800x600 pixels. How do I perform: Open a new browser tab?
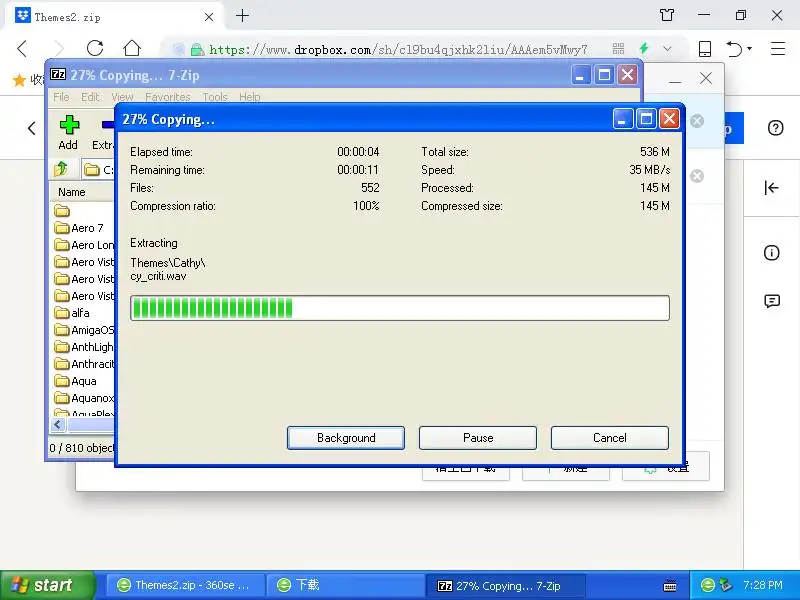tap(242, 16)
